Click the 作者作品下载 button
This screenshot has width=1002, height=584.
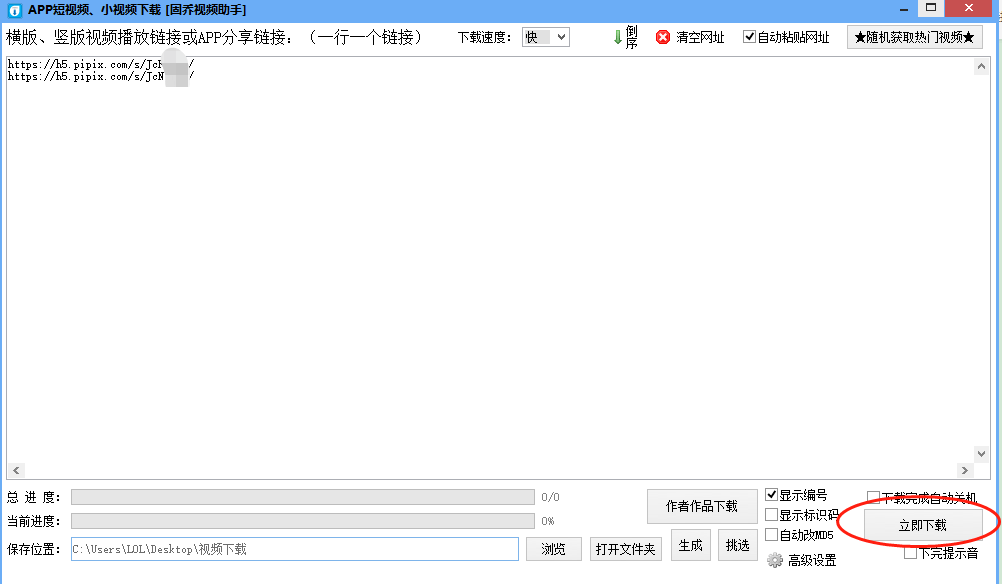point(702,506)
